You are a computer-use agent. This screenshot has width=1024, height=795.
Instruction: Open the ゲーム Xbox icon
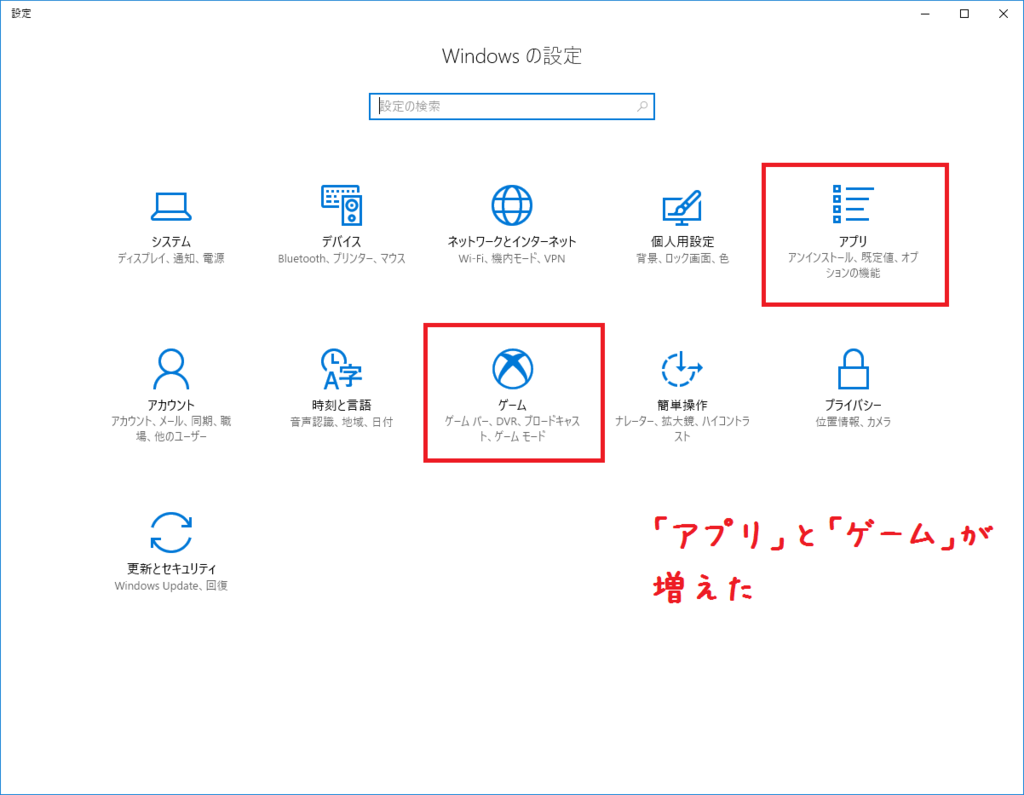pos(513,368)
